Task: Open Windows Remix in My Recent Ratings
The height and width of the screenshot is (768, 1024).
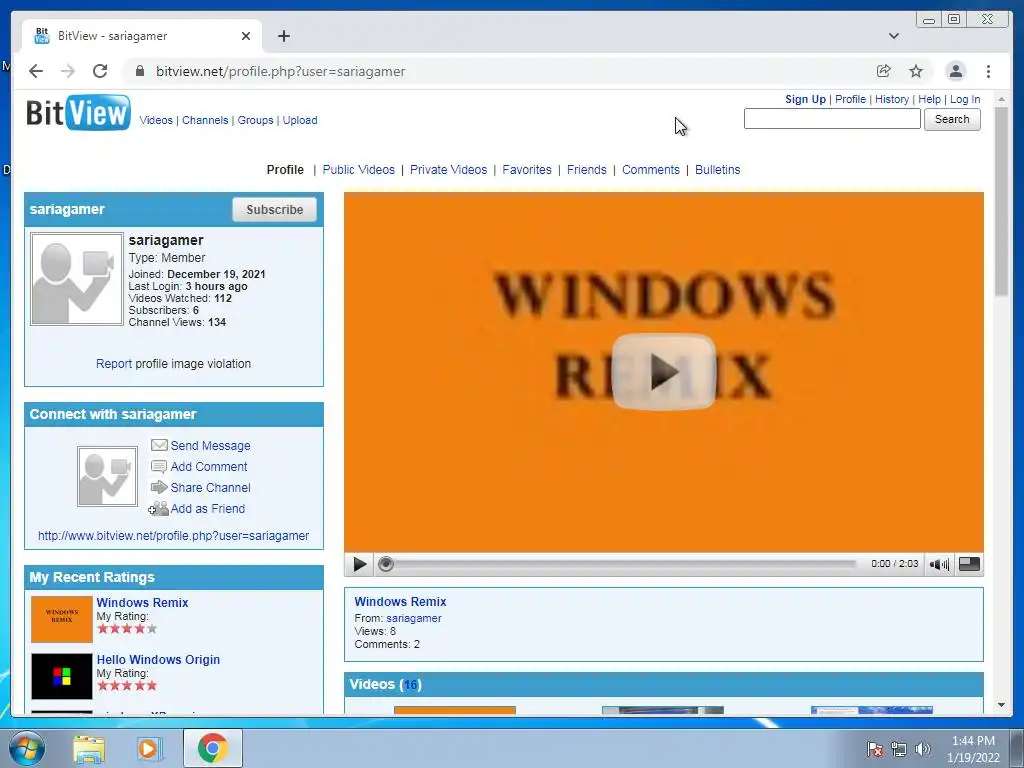Action: pyautogui.click(x=142, y=603)
